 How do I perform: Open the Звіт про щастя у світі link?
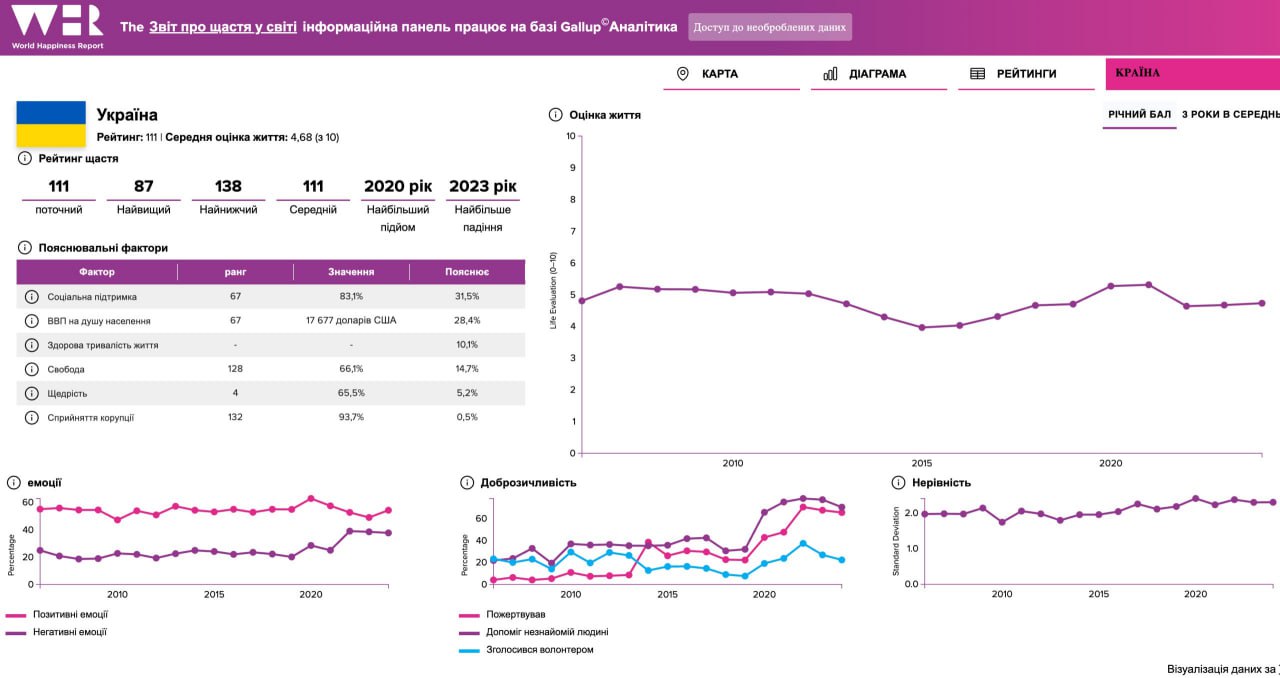(x=222, y=27)
